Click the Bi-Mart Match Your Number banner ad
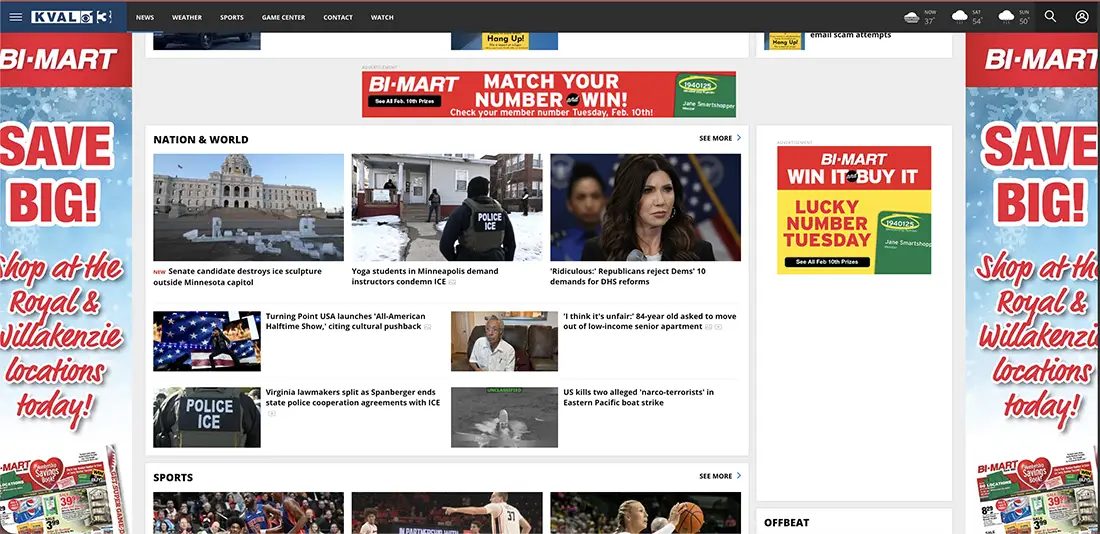 pos(549,94)
